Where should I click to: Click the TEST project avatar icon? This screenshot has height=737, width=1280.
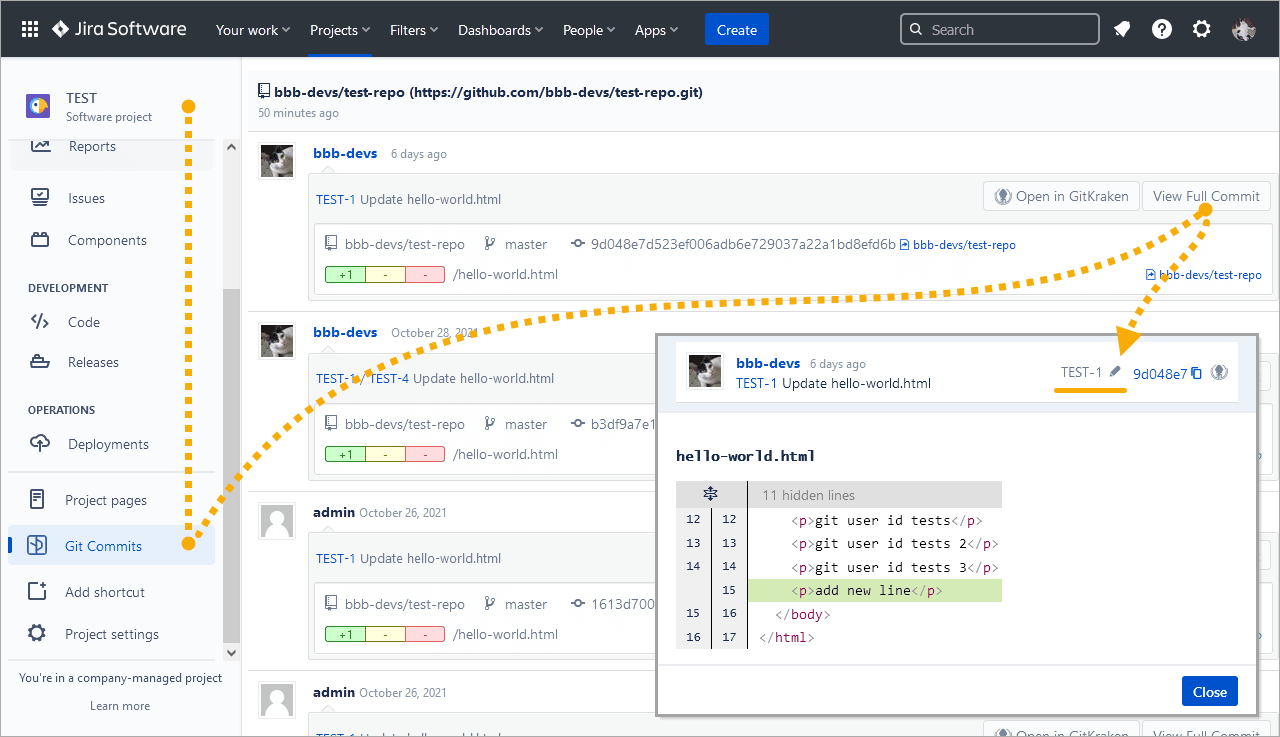tap(38, 106)
